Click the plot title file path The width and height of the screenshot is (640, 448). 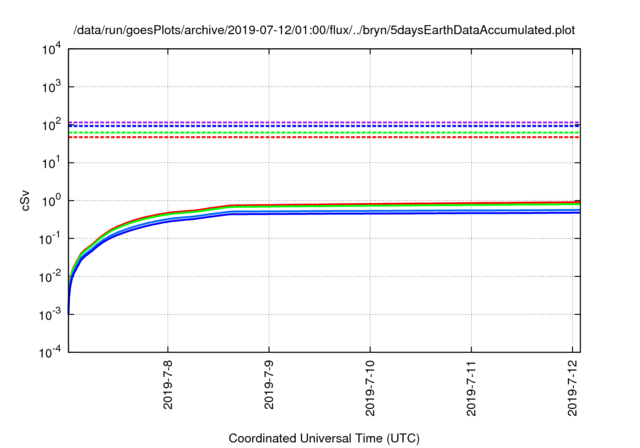(324, 30)
